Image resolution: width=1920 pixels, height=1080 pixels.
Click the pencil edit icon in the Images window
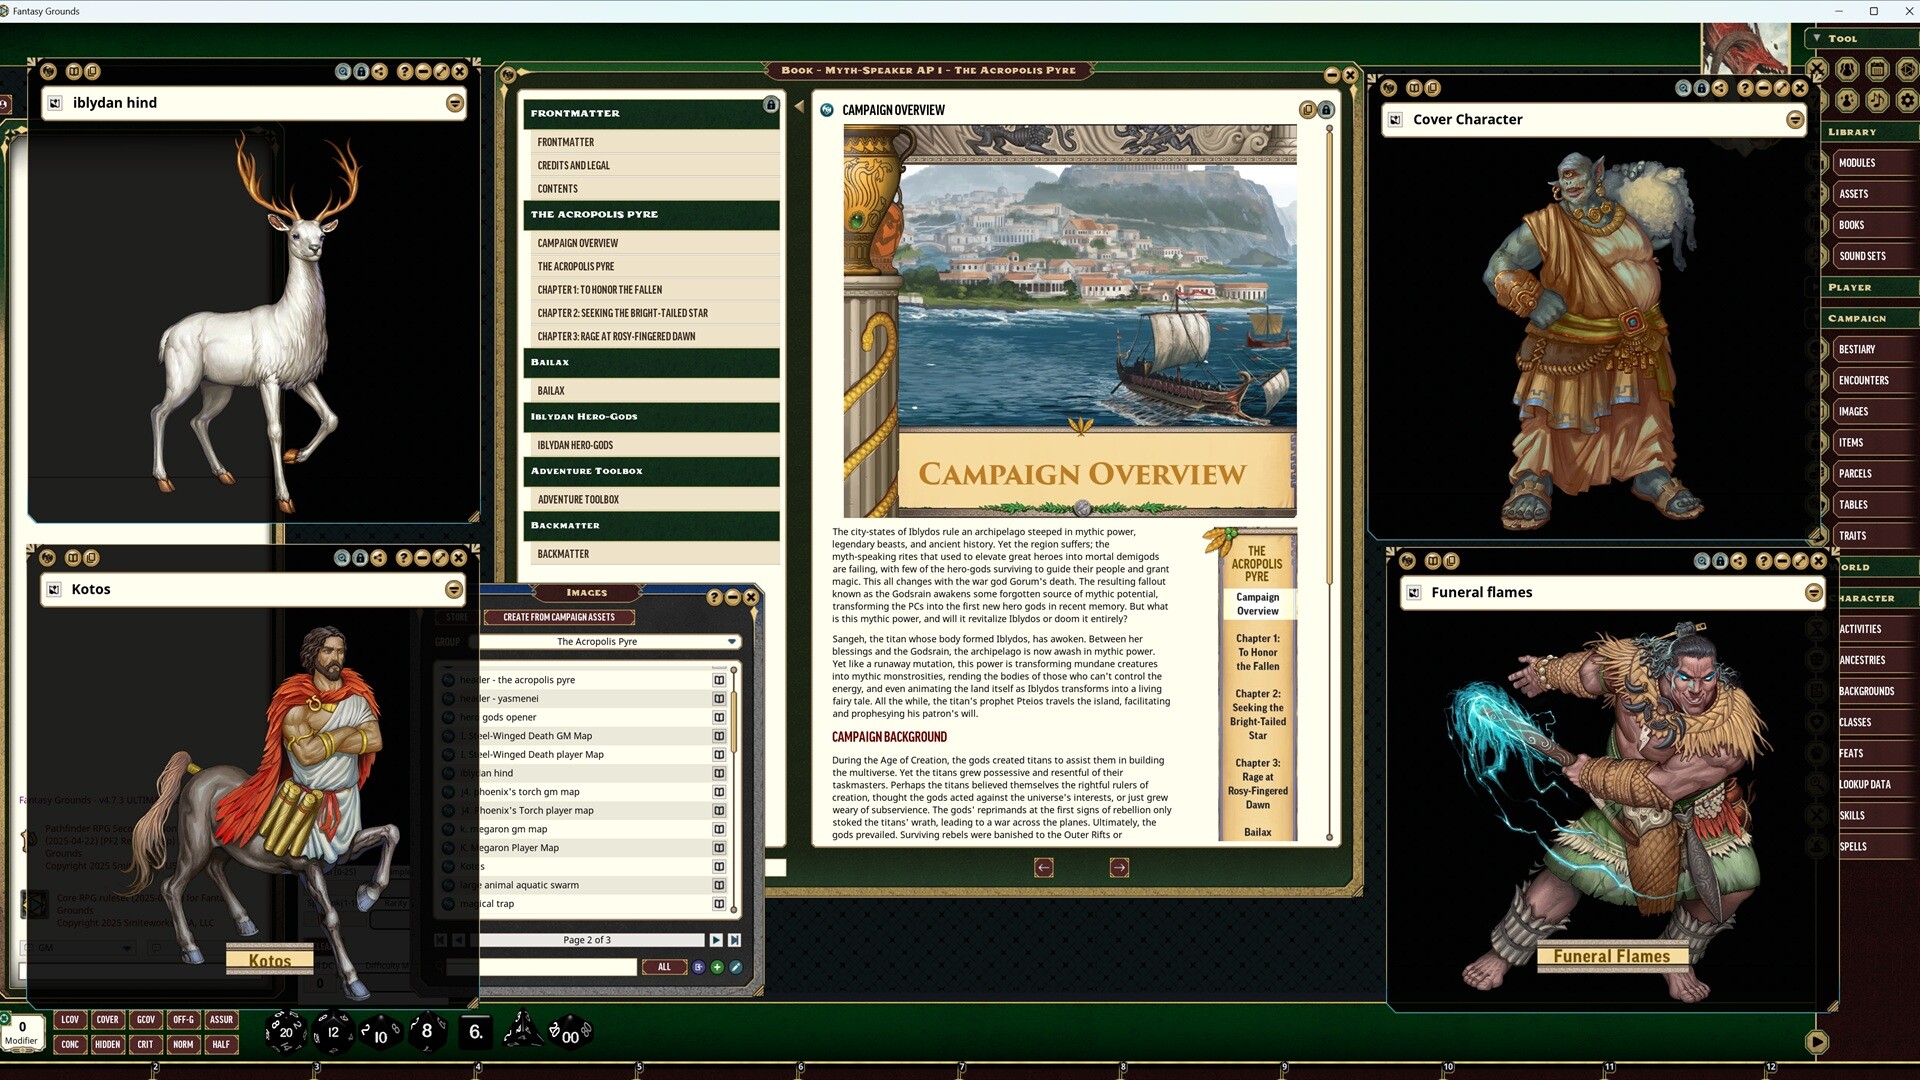pos(737,967)
